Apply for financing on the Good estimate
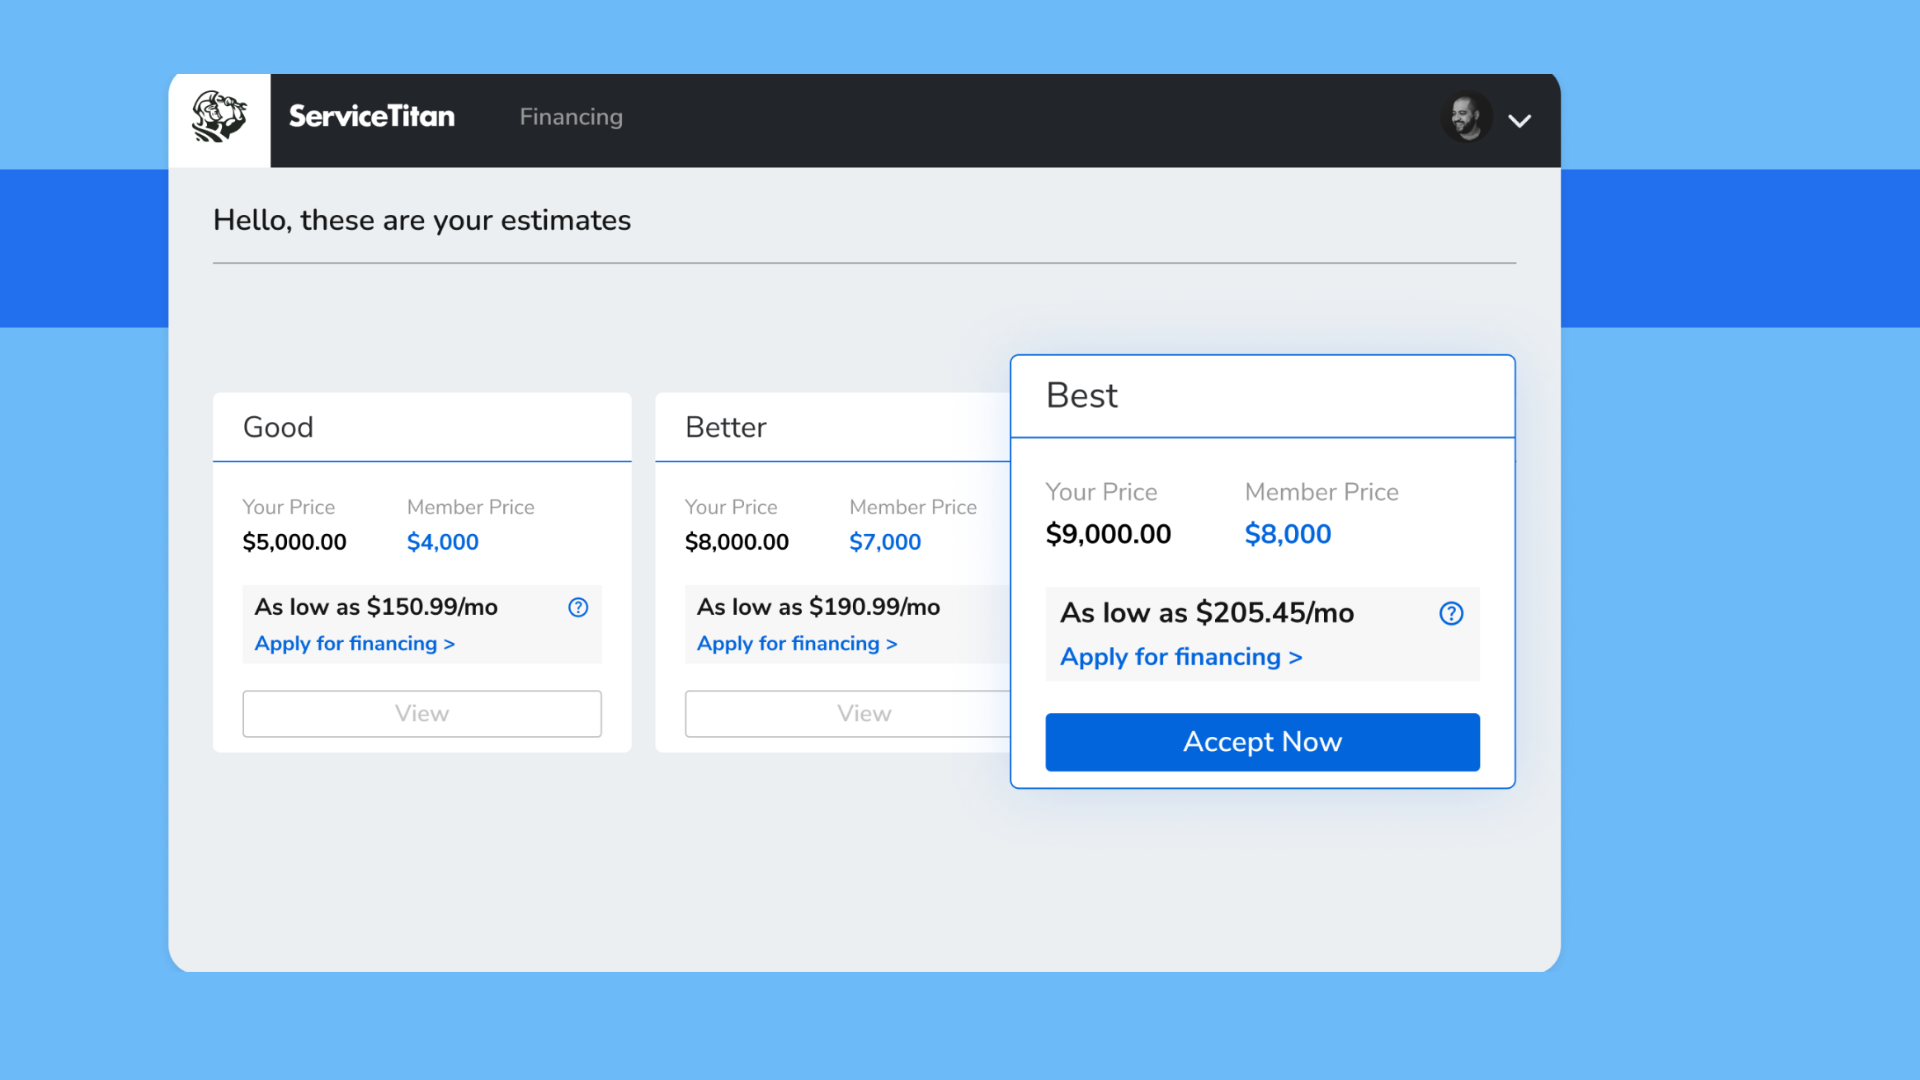This screenshot has width=1920, height=1080. click(x=354, y=644)
